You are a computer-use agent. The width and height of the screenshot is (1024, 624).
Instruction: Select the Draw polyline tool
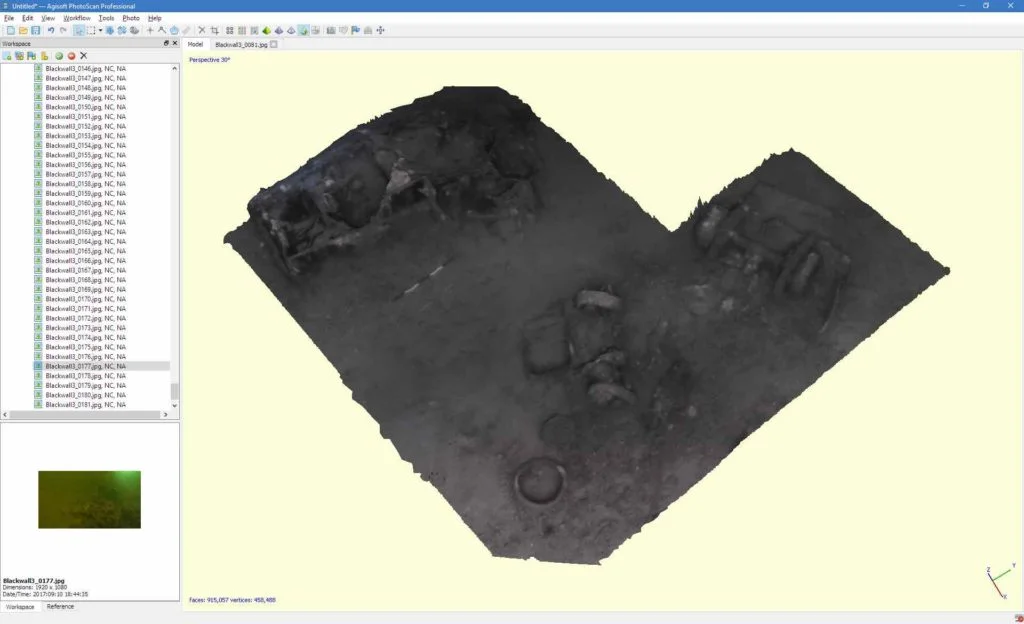162,30
